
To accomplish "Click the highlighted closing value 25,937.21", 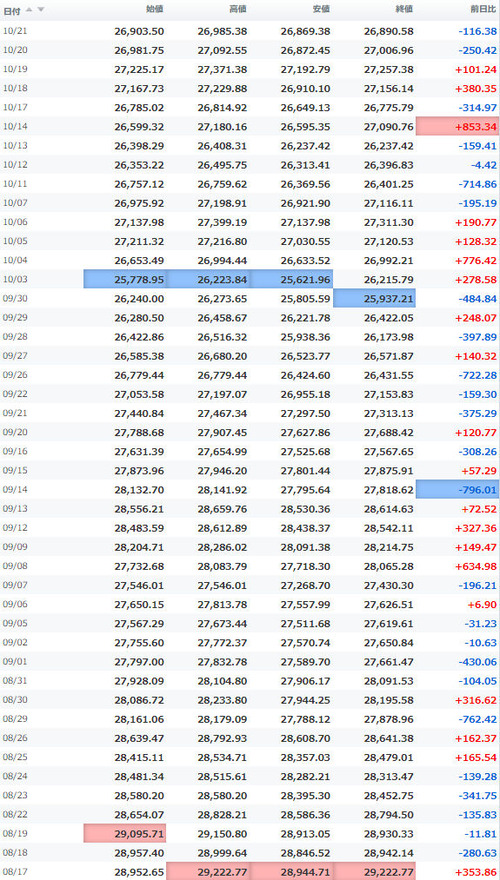I will pos(374,298).
